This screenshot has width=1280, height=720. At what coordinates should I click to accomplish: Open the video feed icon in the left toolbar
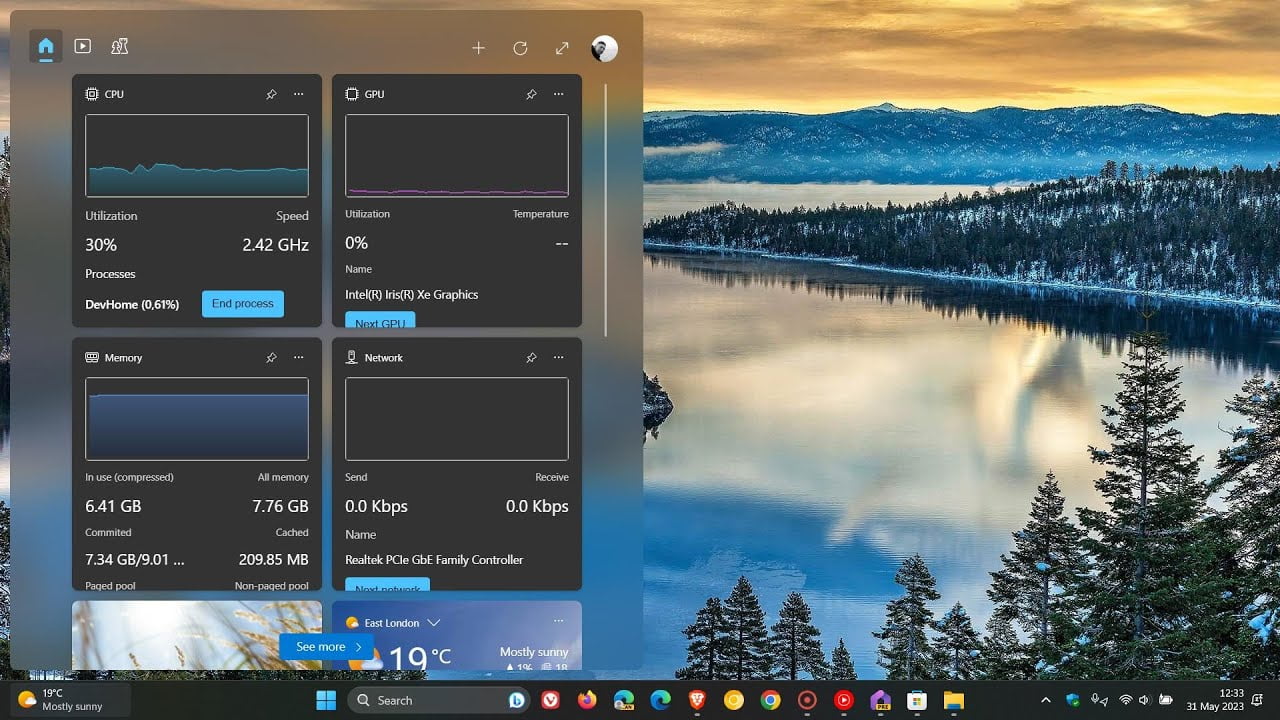point(82,46)
